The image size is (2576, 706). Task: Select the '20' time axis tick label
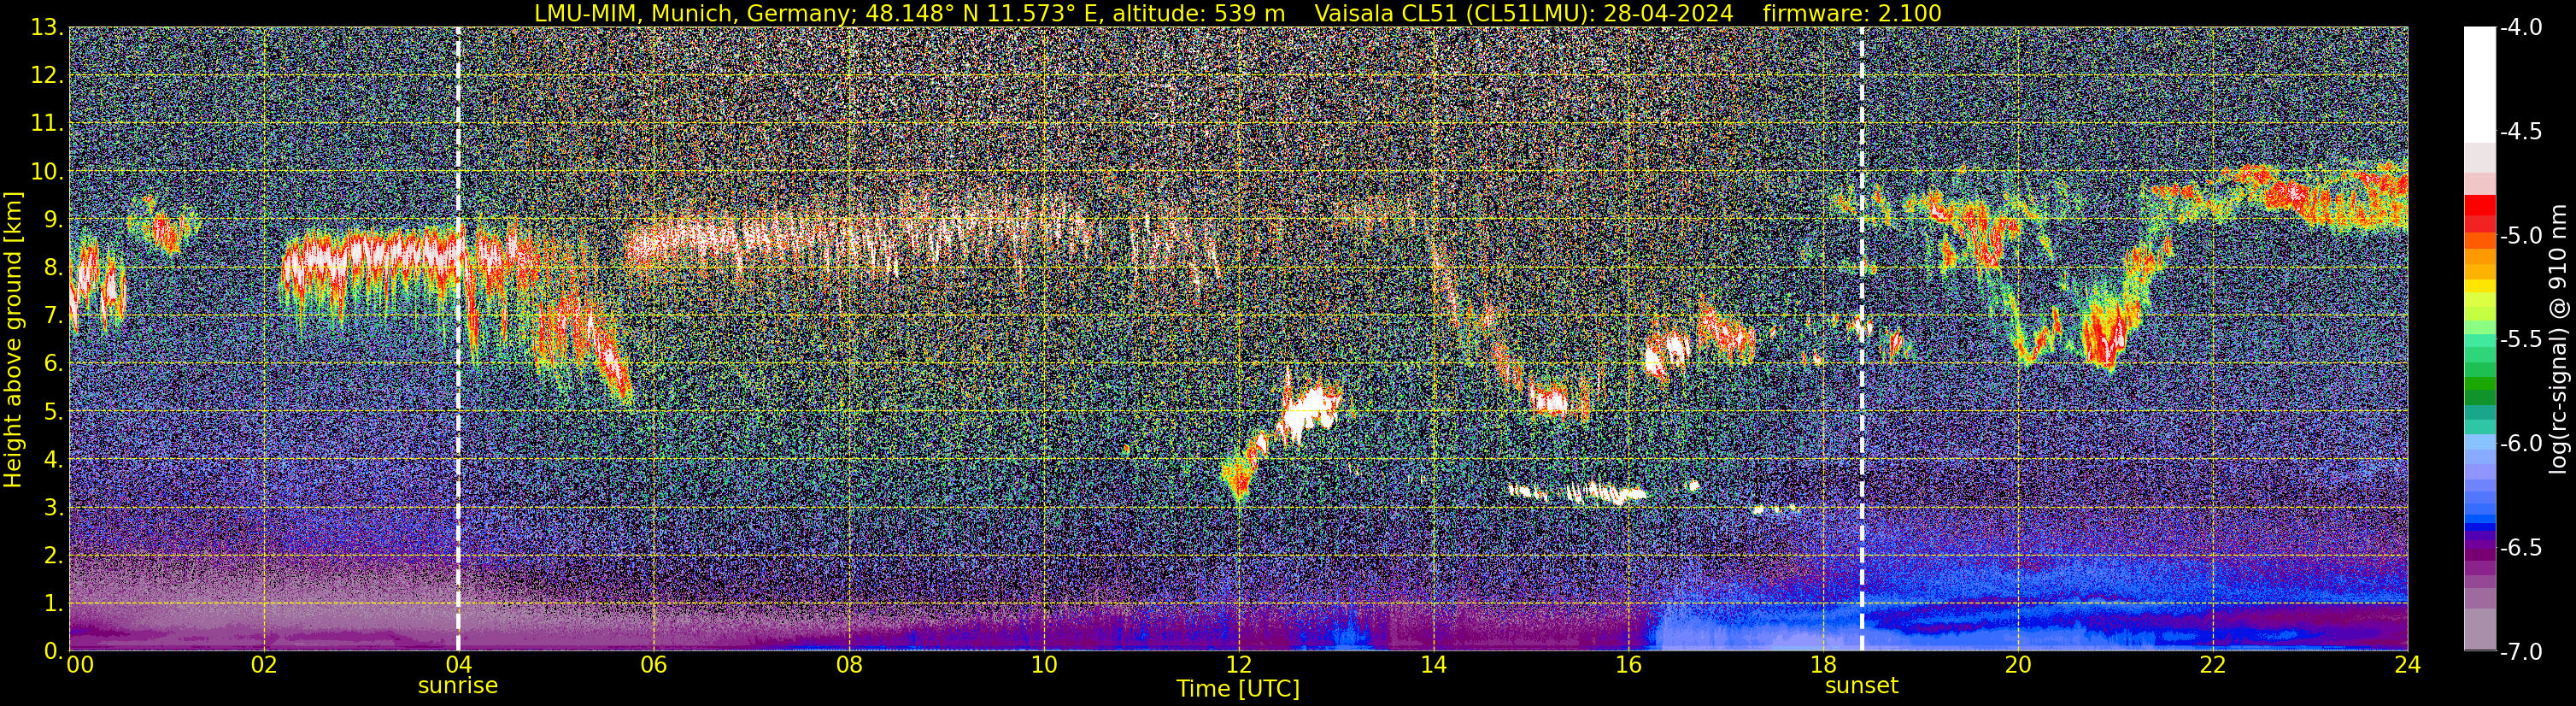click(x=2018, y=665)
